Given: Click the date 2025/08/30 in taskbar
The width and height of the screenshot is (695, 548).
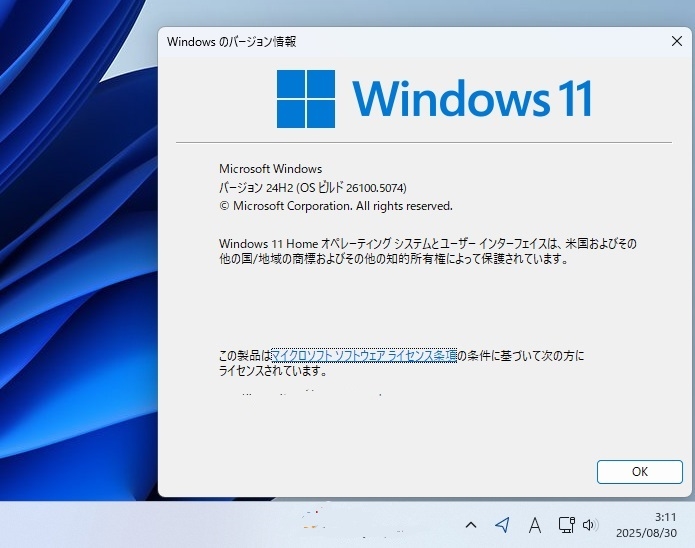Looking at the screenshot, I should [x=646, y=533].
